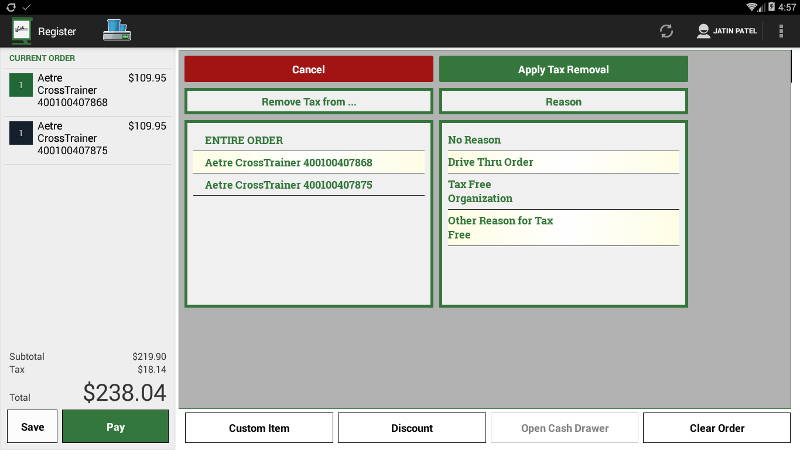Choose No Reason option
The width and height of the screenshot is (800, 450).
(563, 140)
